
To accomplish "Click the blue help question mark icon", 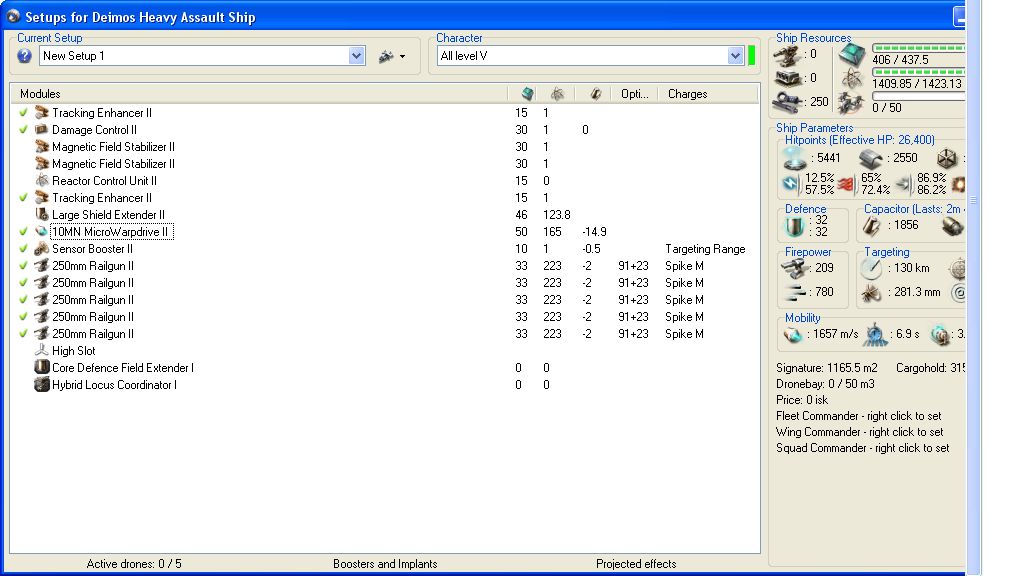I will [24, 56].
